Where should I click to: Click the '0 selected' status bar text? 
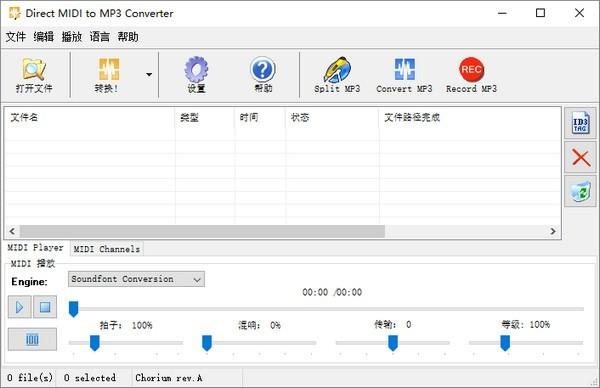pos(90,378)
